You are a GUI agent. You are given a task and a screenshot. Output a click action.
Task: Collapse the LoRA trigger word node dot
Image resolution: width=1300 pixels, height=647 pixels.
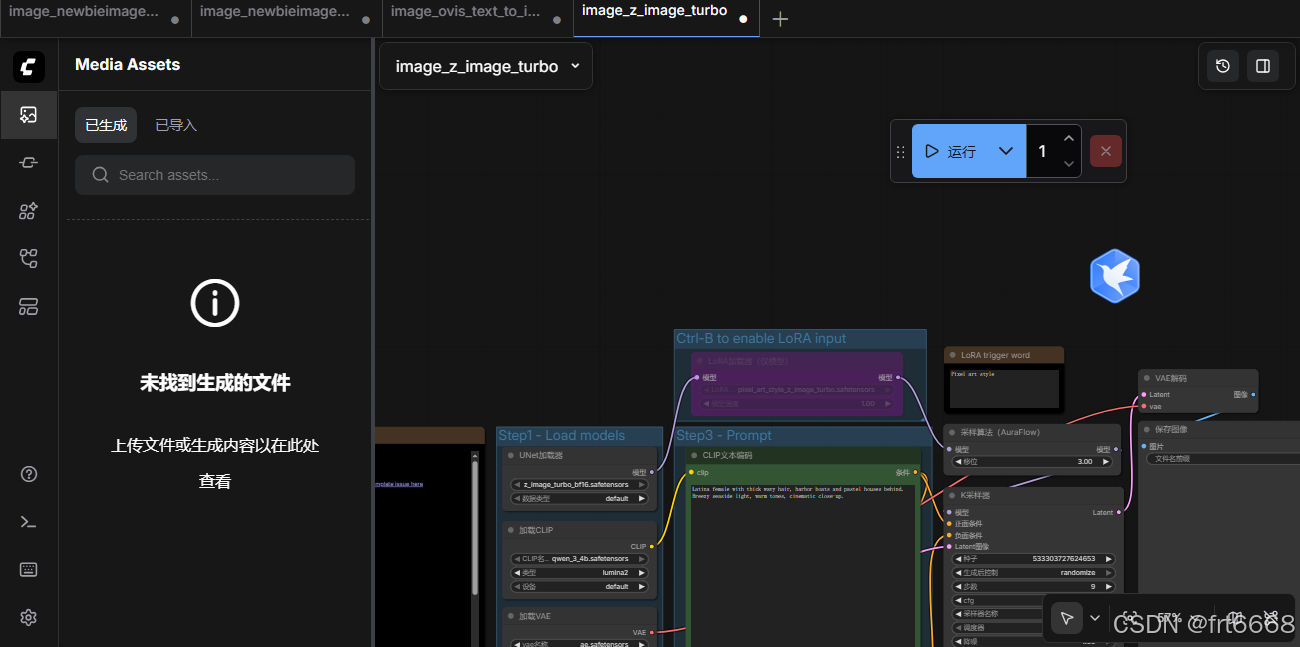[x=952, y=355]
